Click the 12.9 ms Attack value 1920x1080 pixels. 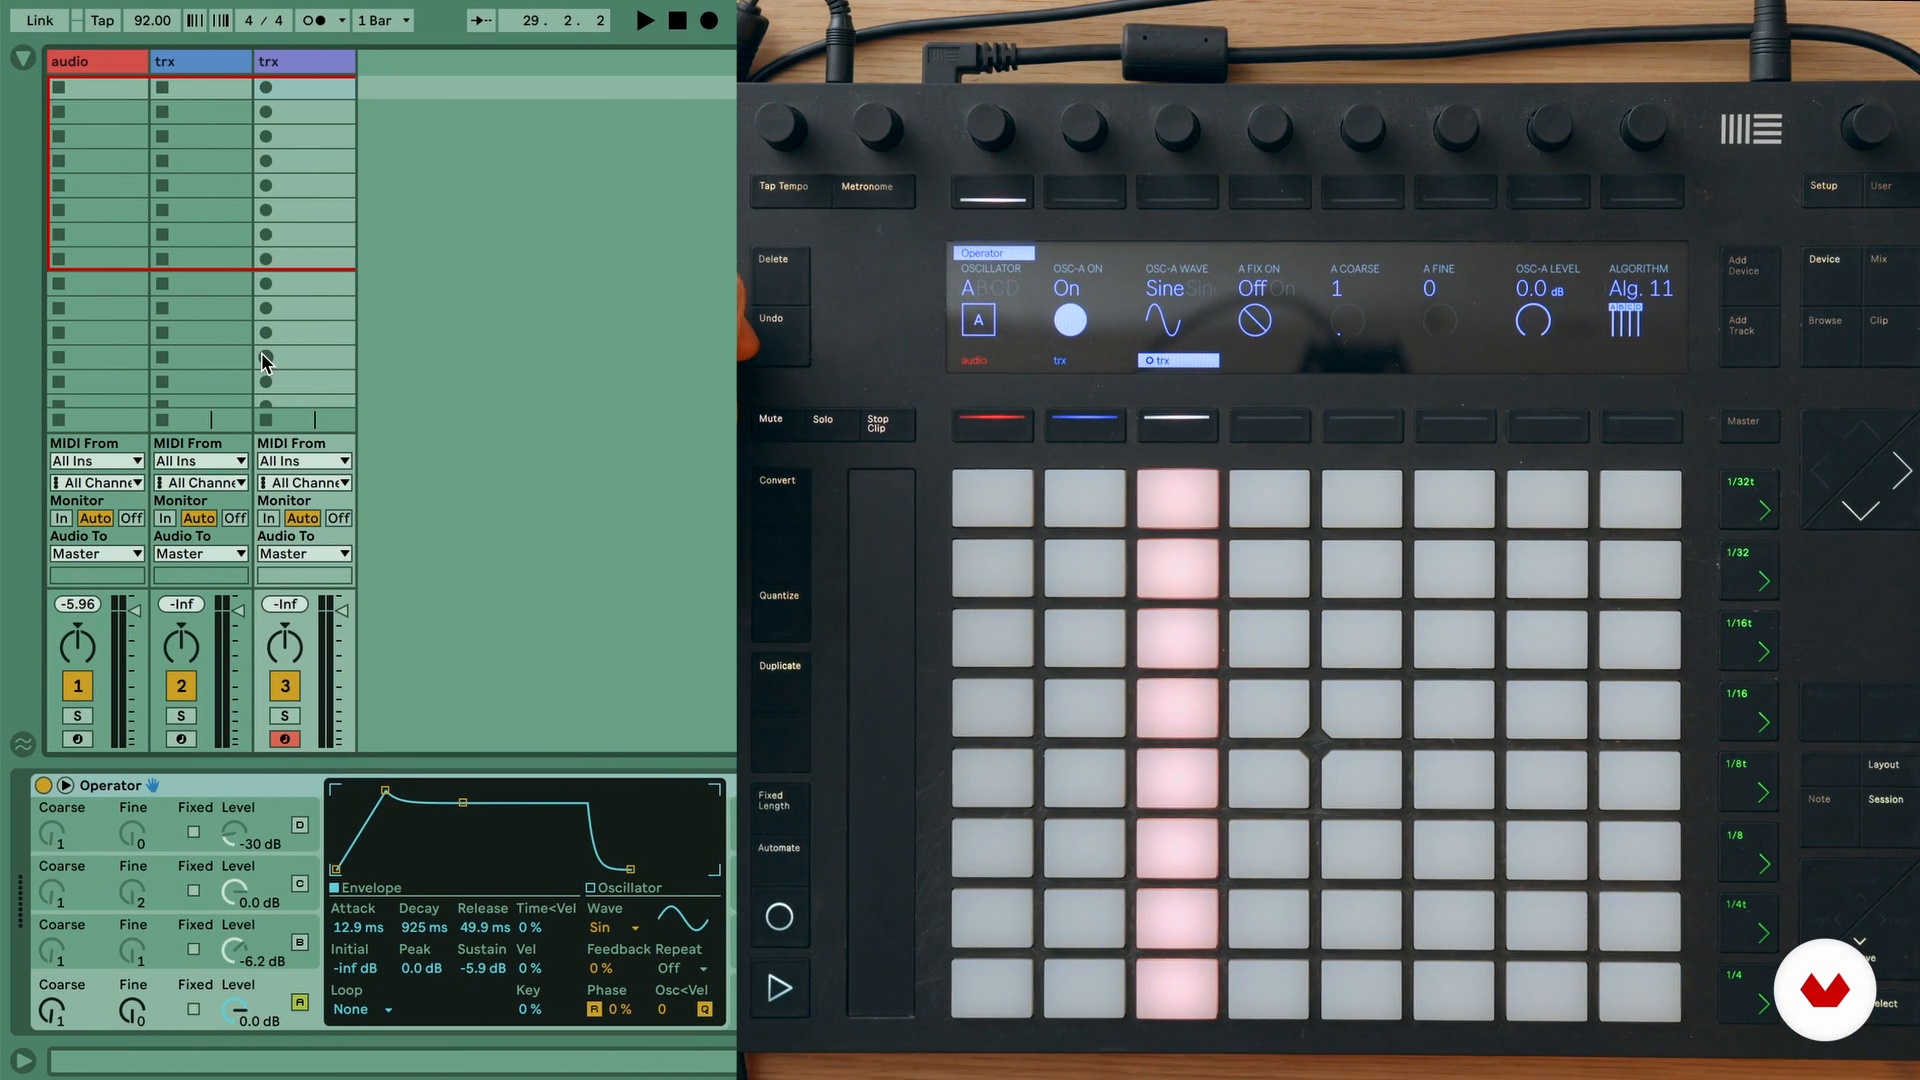tap(358, 928)
